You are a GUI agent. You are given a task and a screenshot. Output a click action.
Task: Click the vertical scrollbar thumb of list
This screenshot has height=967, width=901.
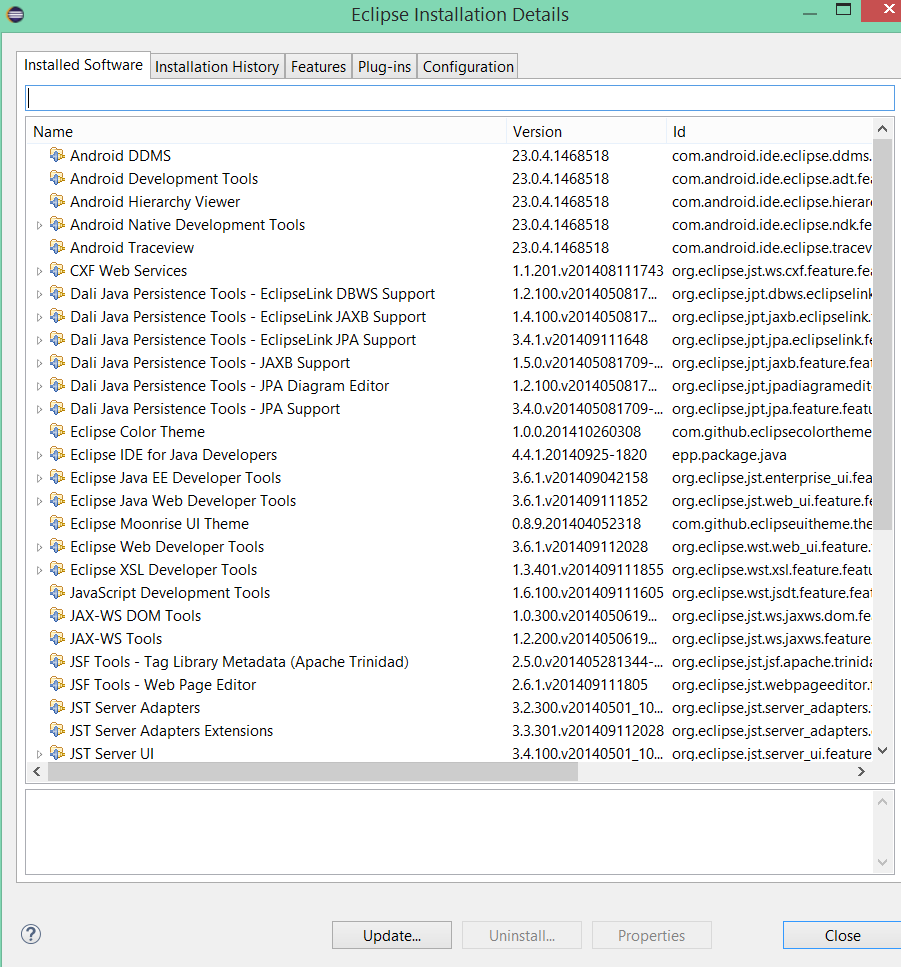[882, 334]
